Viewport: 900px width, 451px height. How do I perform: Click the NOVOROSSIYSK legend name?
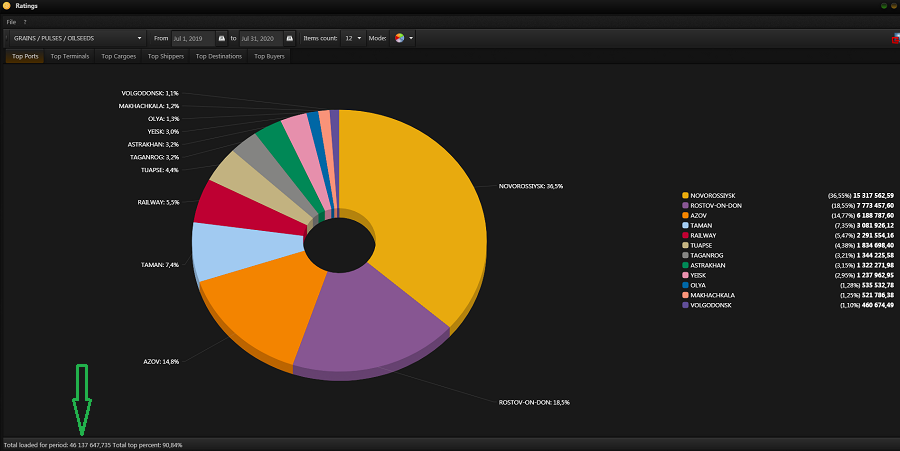[712, 196]
